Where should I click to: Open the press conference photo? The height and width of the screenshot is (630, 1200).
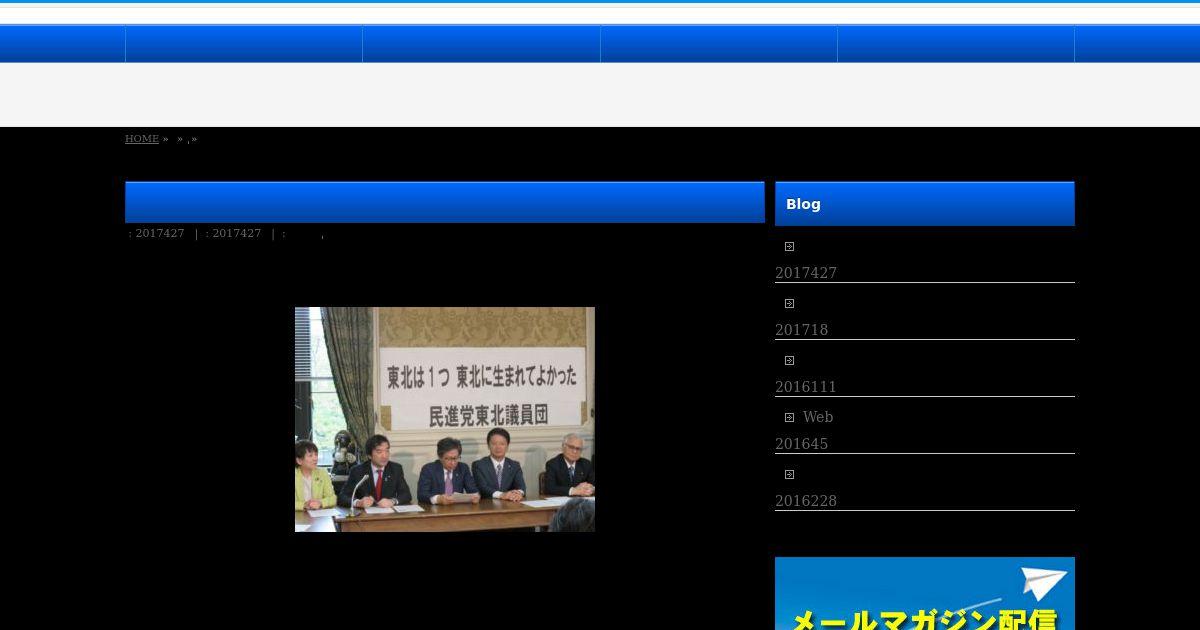click(x=445, y=419)
